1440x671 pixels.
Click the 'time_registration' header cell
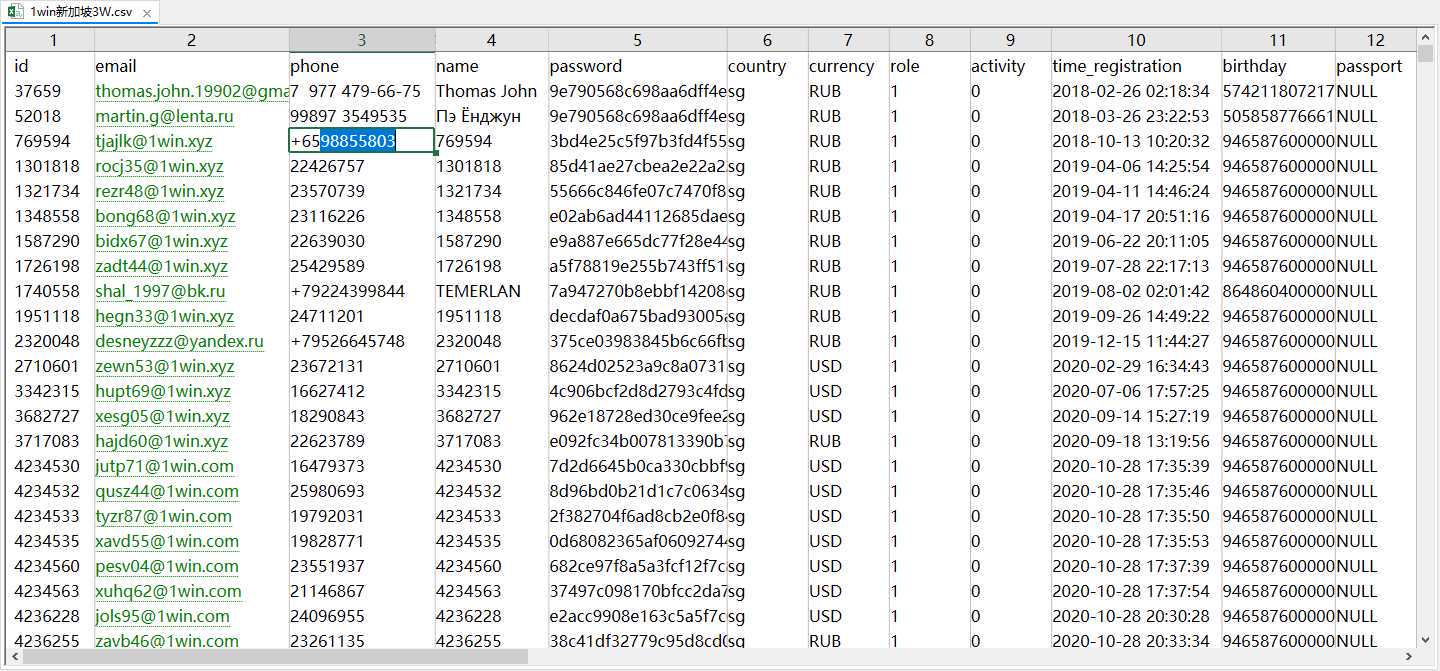pos(1136,66)
